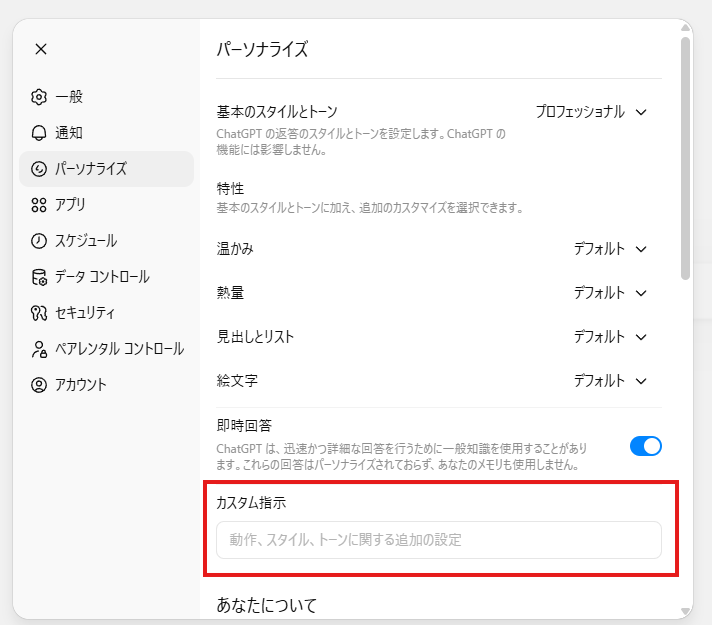This screenshot has width=712, height=625.
Task: Click the style description starting ChatGPT の返答
Action: point(361,142)
